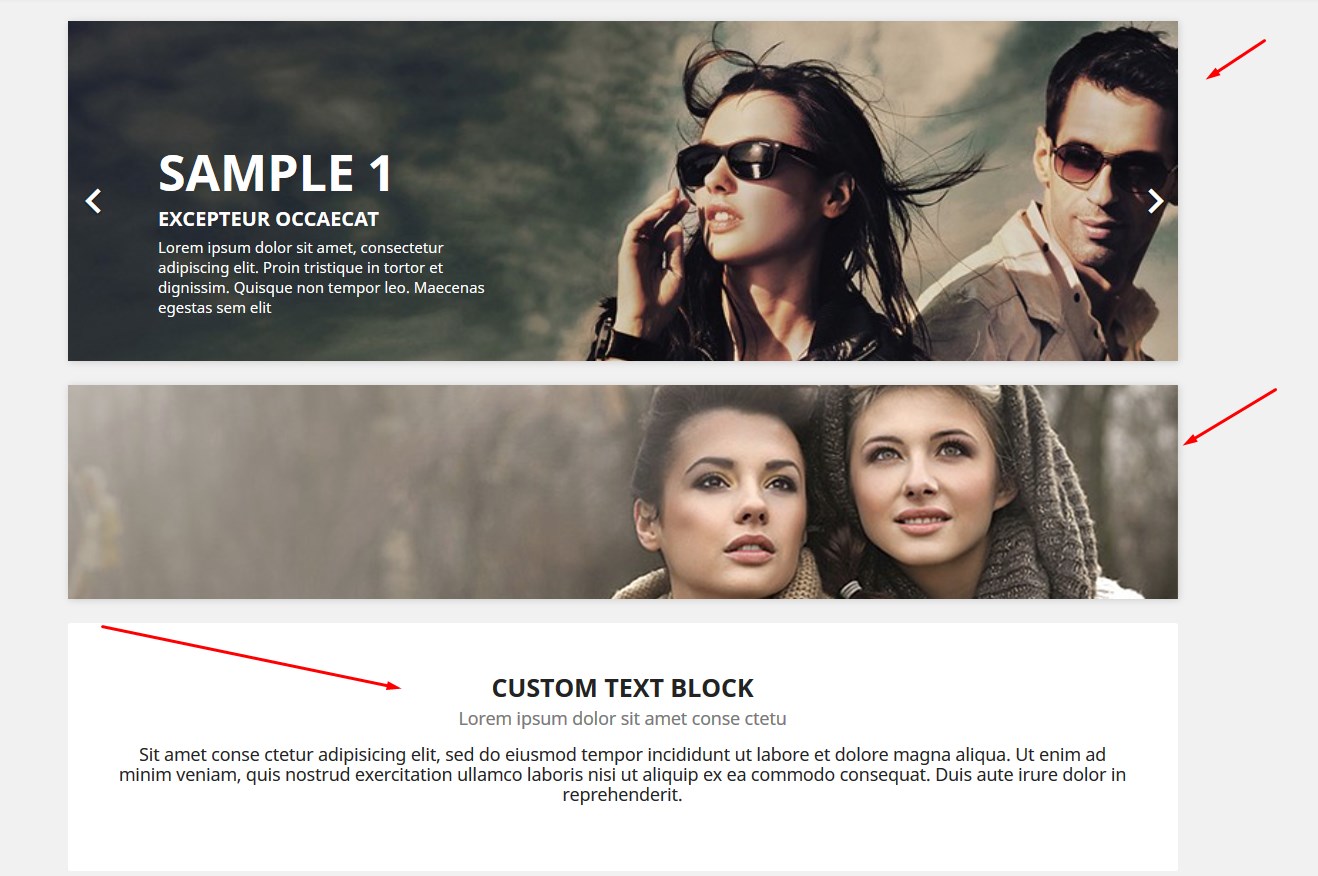
Task: Click the red arrow pointing at second banner
Action: (x=1230, y=416)
